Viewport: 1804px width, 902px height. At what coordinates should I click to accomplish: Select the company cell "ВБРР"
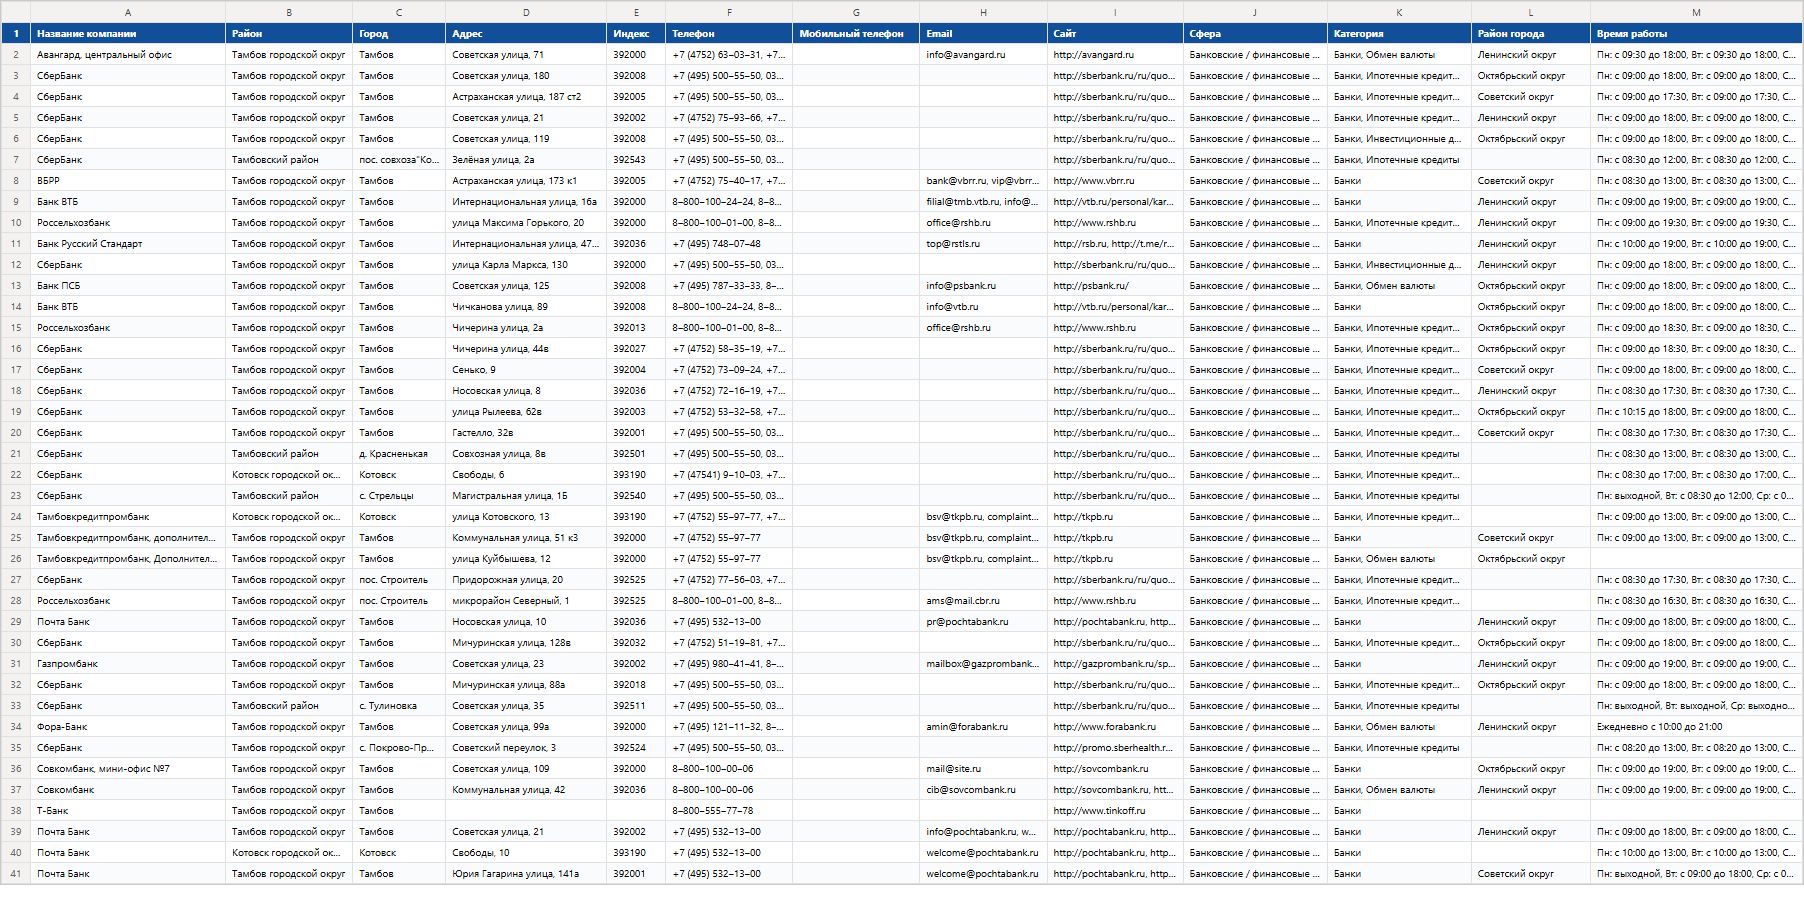128,181
